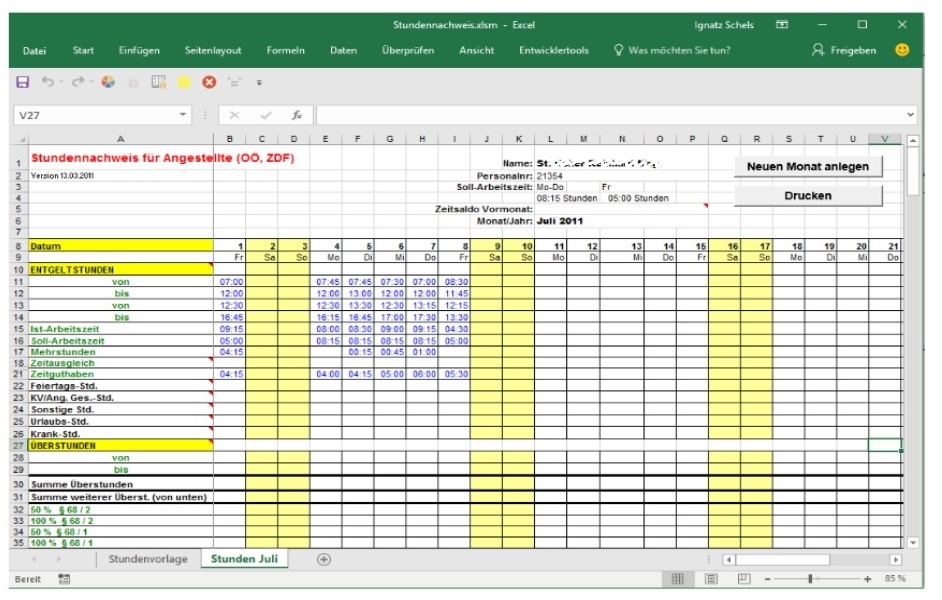Open the Formeln ribbon tab
The width and height of the screenshot is (942, 600).
pyautogui.click(x=285, y=50)
